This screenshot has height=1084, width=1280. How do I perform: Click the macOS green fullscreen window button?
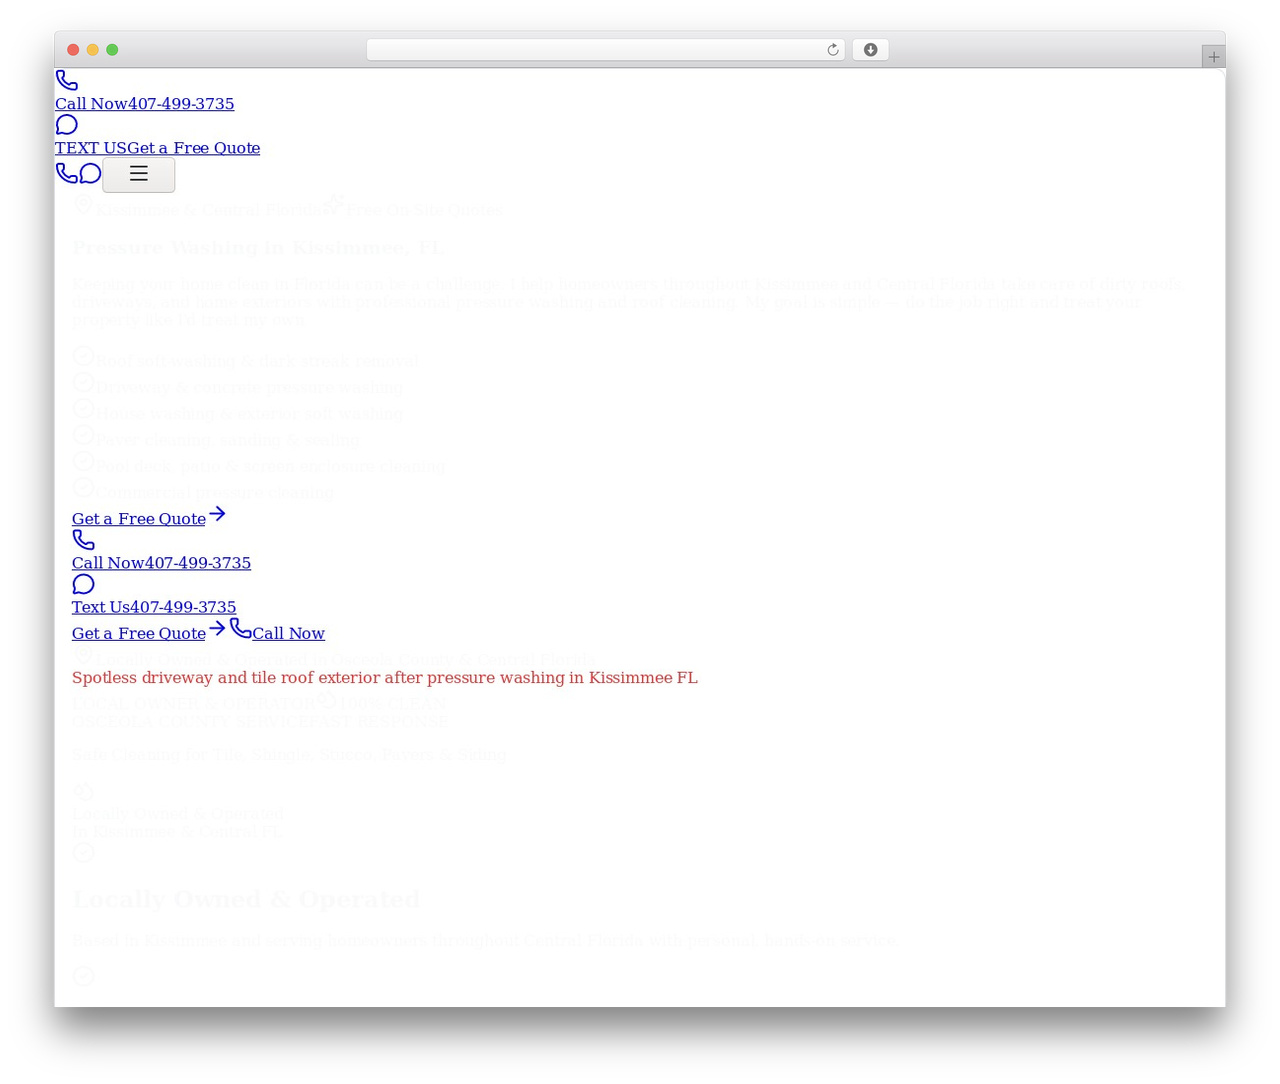pos(112,50)
